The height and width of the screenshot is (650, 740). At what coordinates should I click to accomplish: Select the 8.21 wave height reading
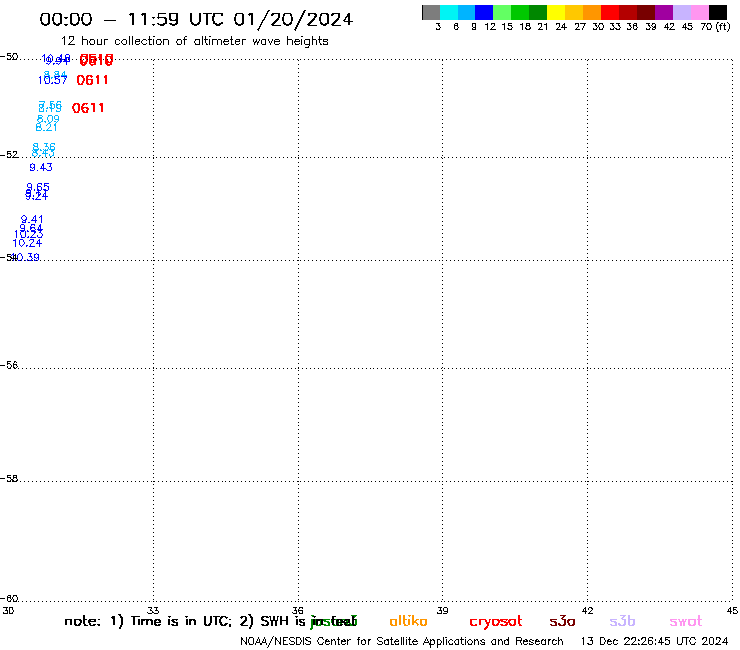coord(46,127)
